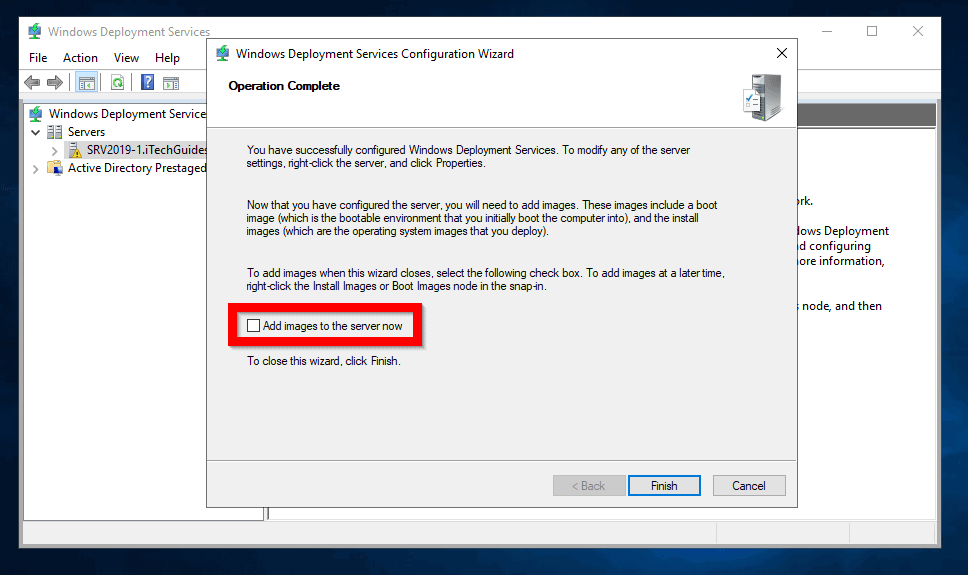Click the Forward arrow toolbar icon
The height and width of the screenshot is (575, 968).
pyautogui.click(x=54, y=83)
